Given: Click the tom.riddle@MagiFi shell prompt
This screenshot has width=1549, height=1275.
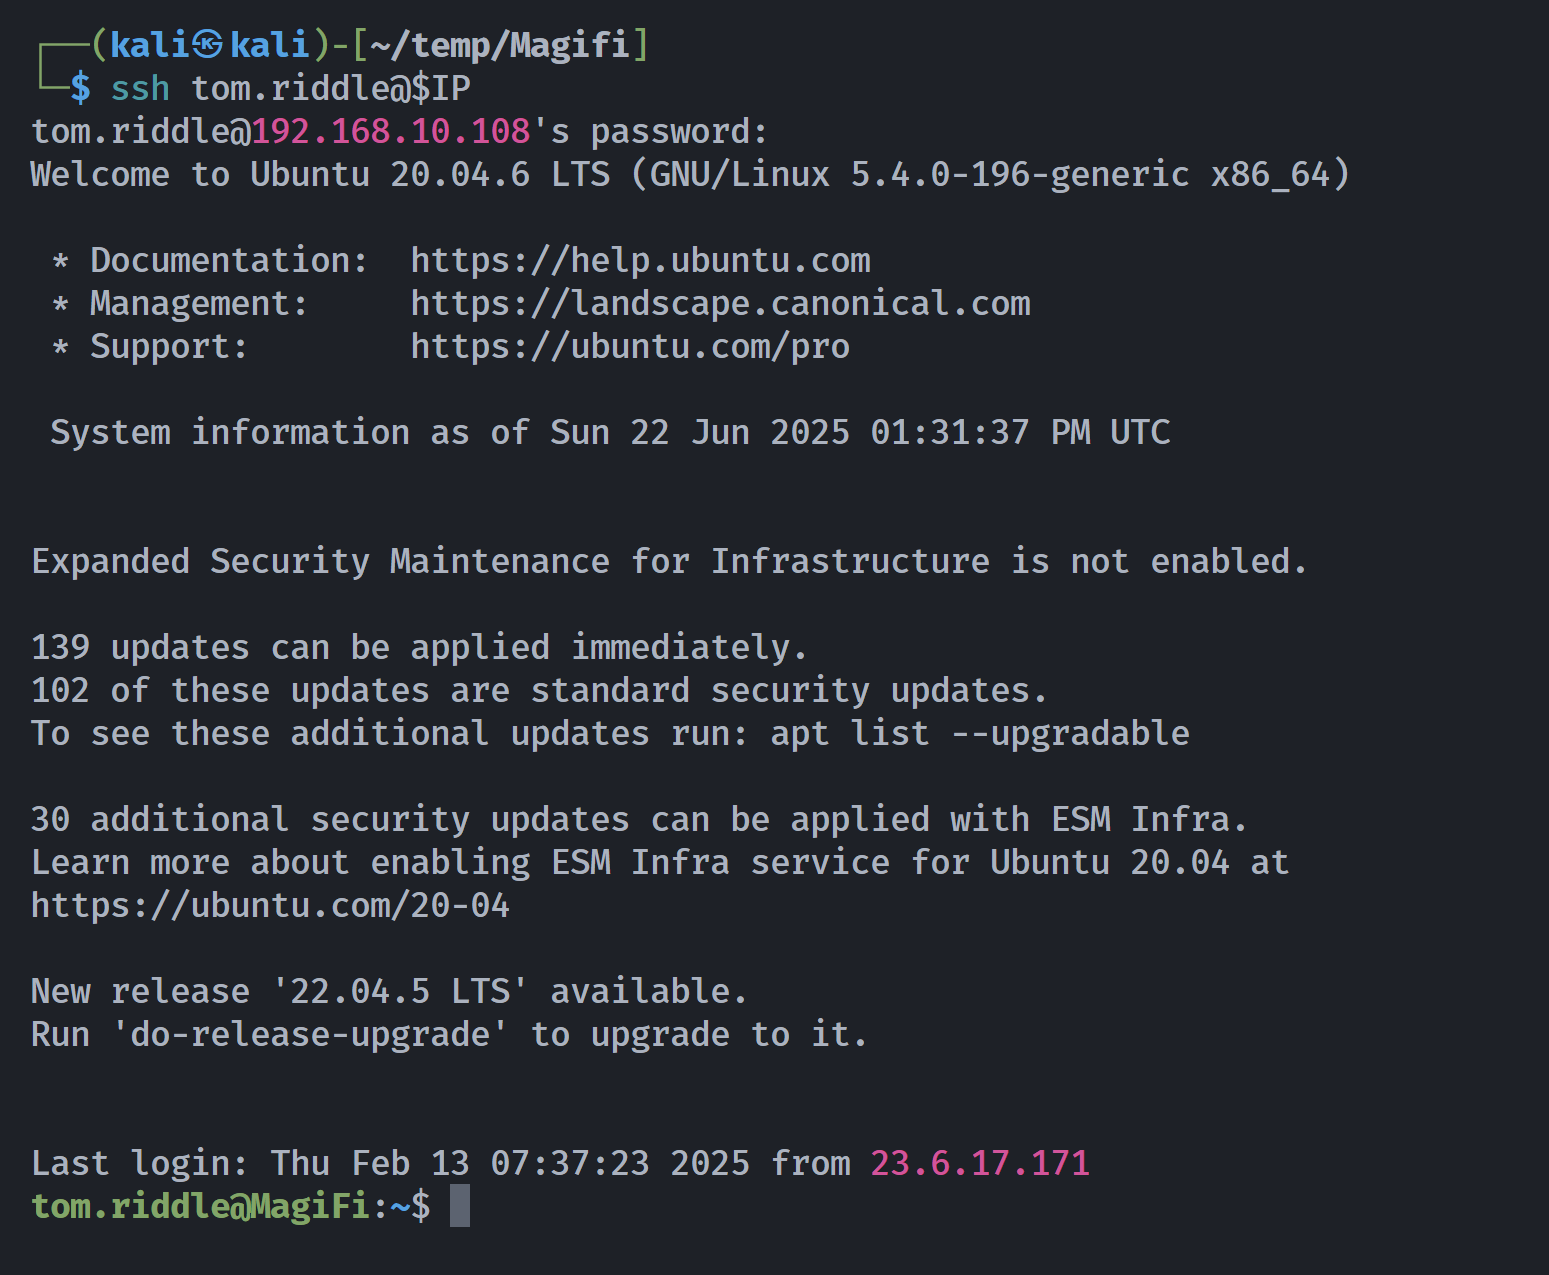Looking at the screenshot, I should pos(231,1206).
